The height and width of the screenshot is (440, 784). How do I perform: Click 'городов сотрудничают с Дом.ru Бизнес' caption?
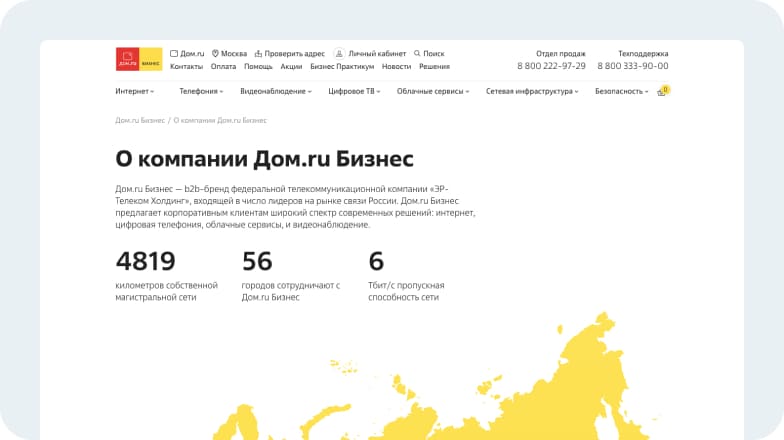(290, 291)
